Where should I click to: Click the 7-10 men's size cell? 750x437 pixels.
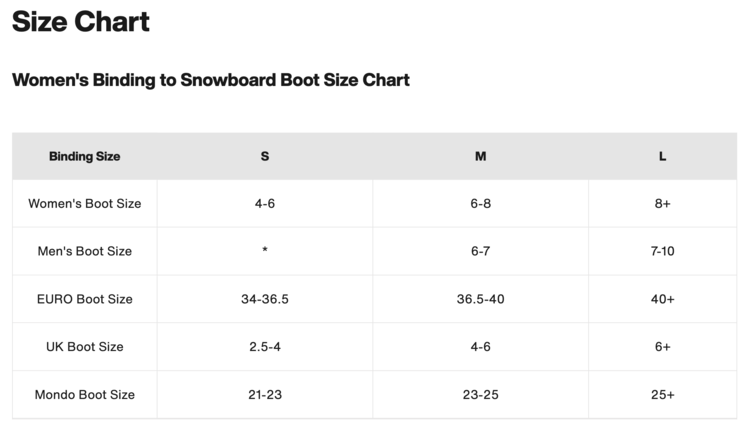pyautogui.click(x=662, y=251)
